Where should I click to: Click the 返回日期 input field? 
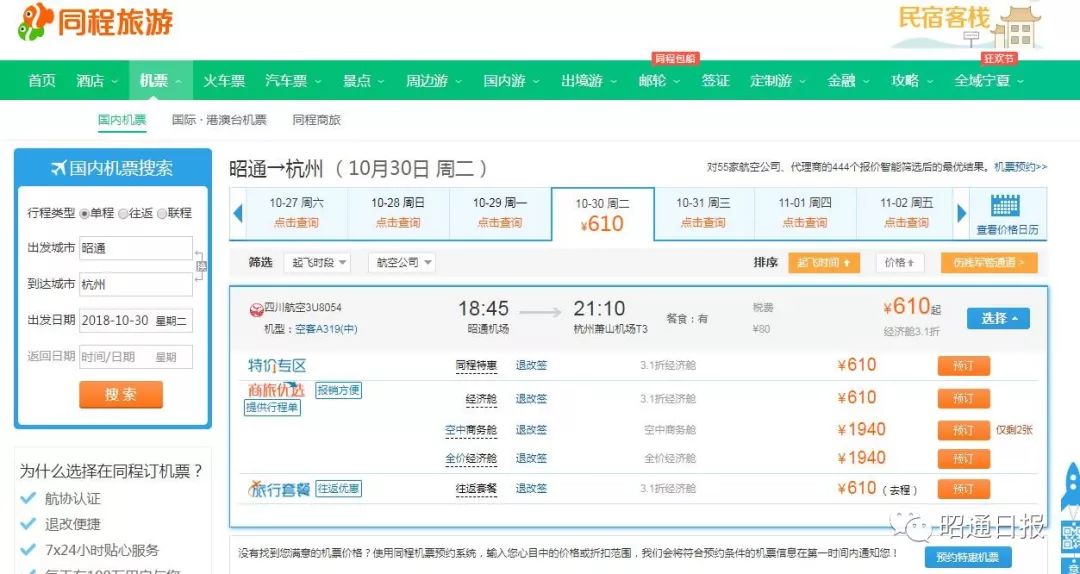[x=136, y=356]
